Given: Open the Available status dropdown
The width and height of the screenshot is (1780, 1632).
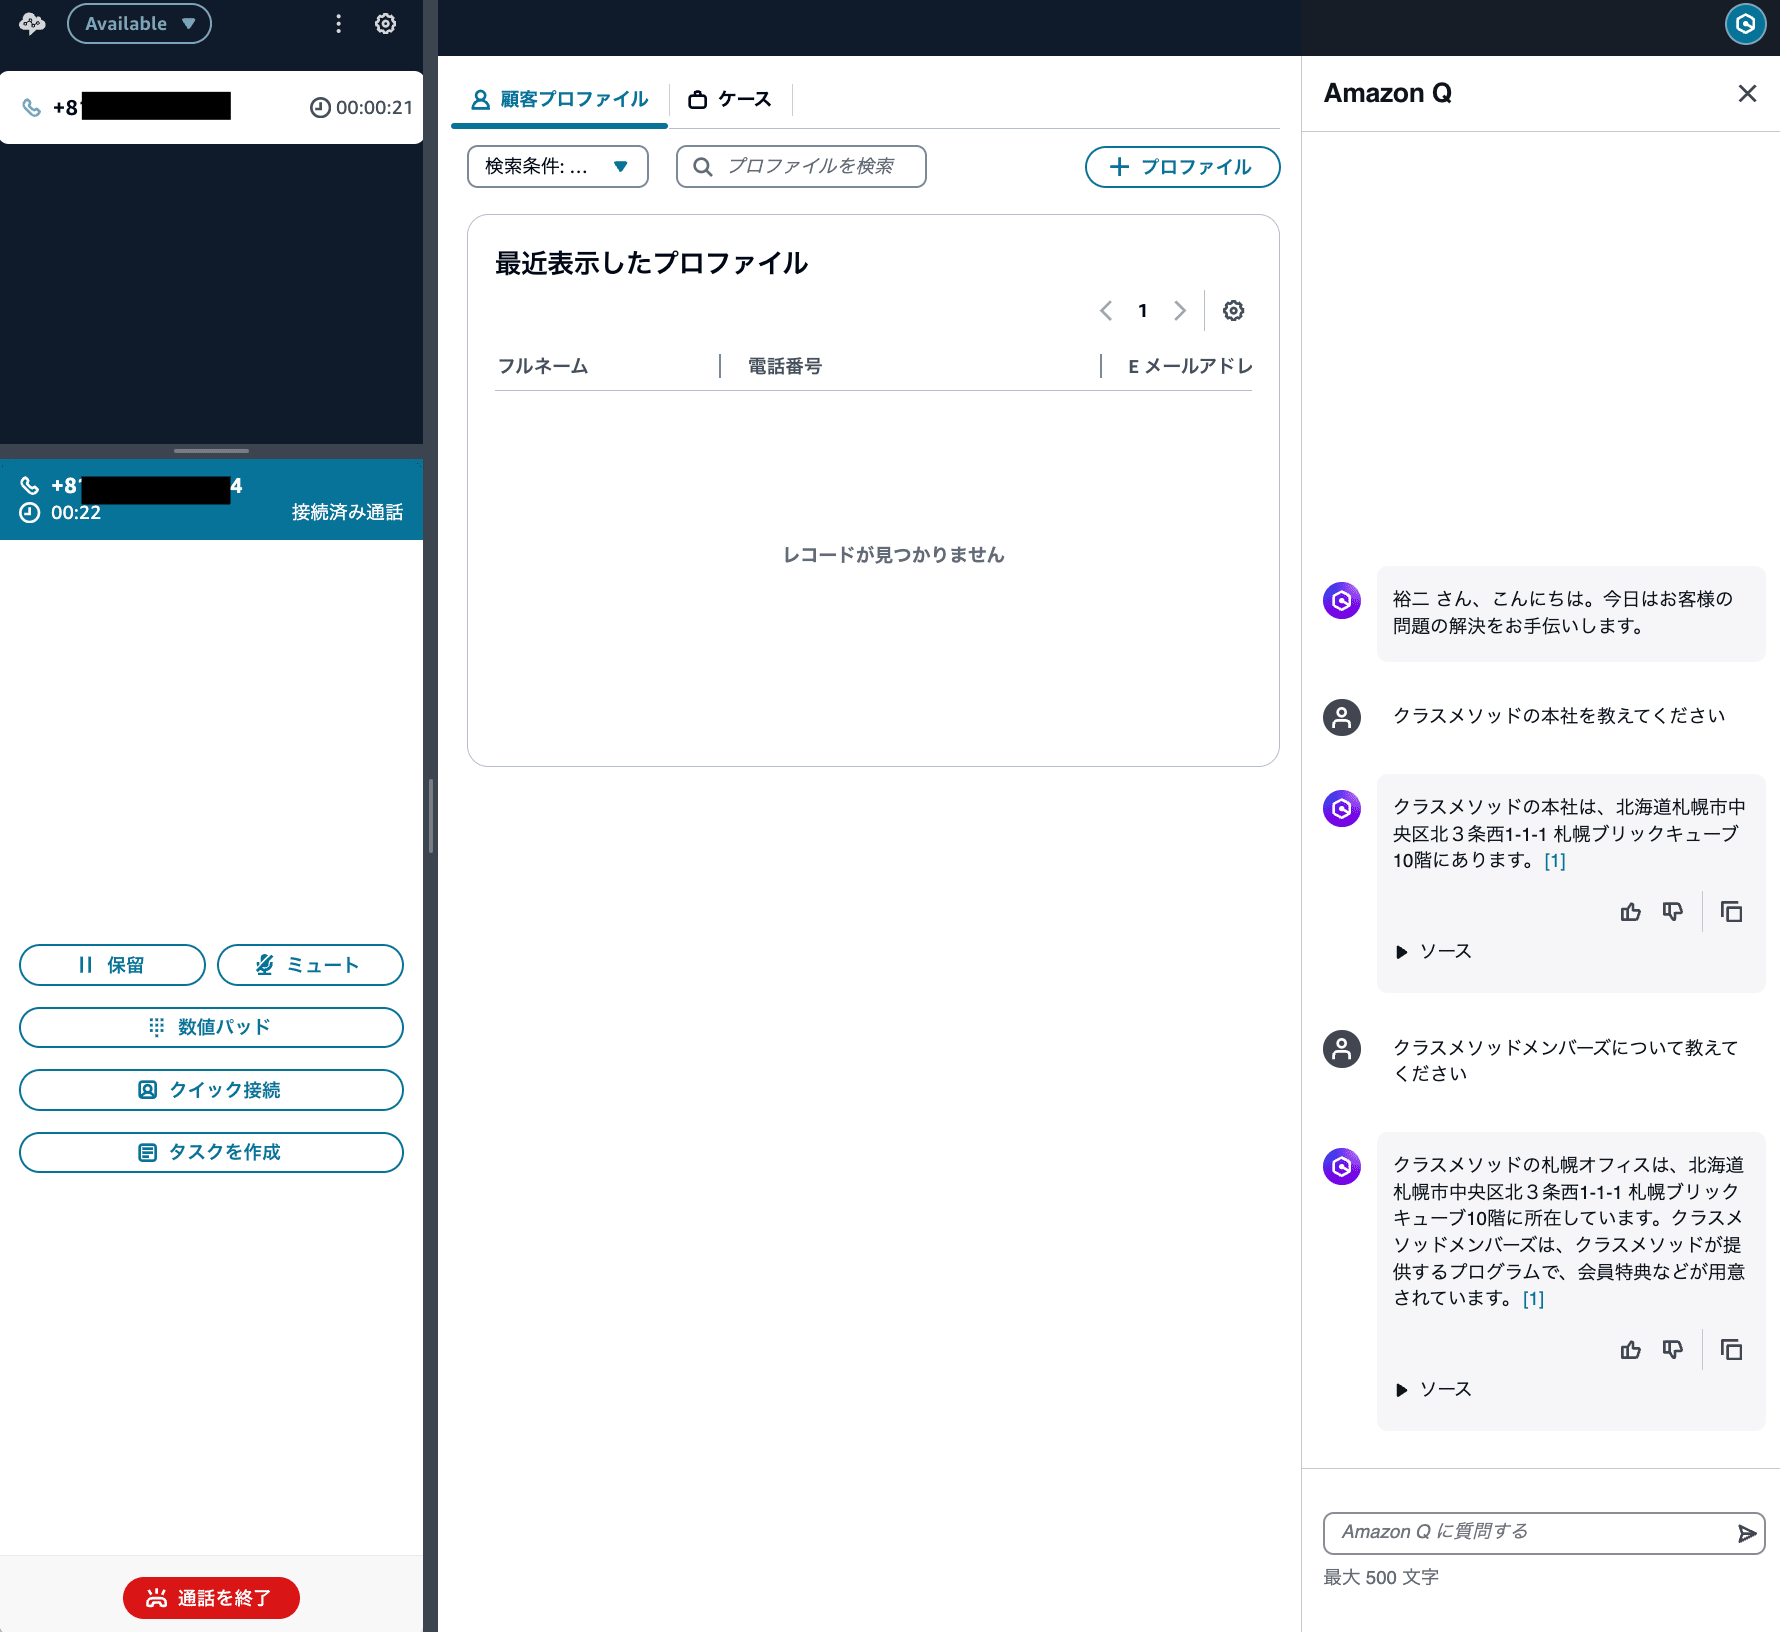Looking at the screenshot, I should [x=139, y=24].
